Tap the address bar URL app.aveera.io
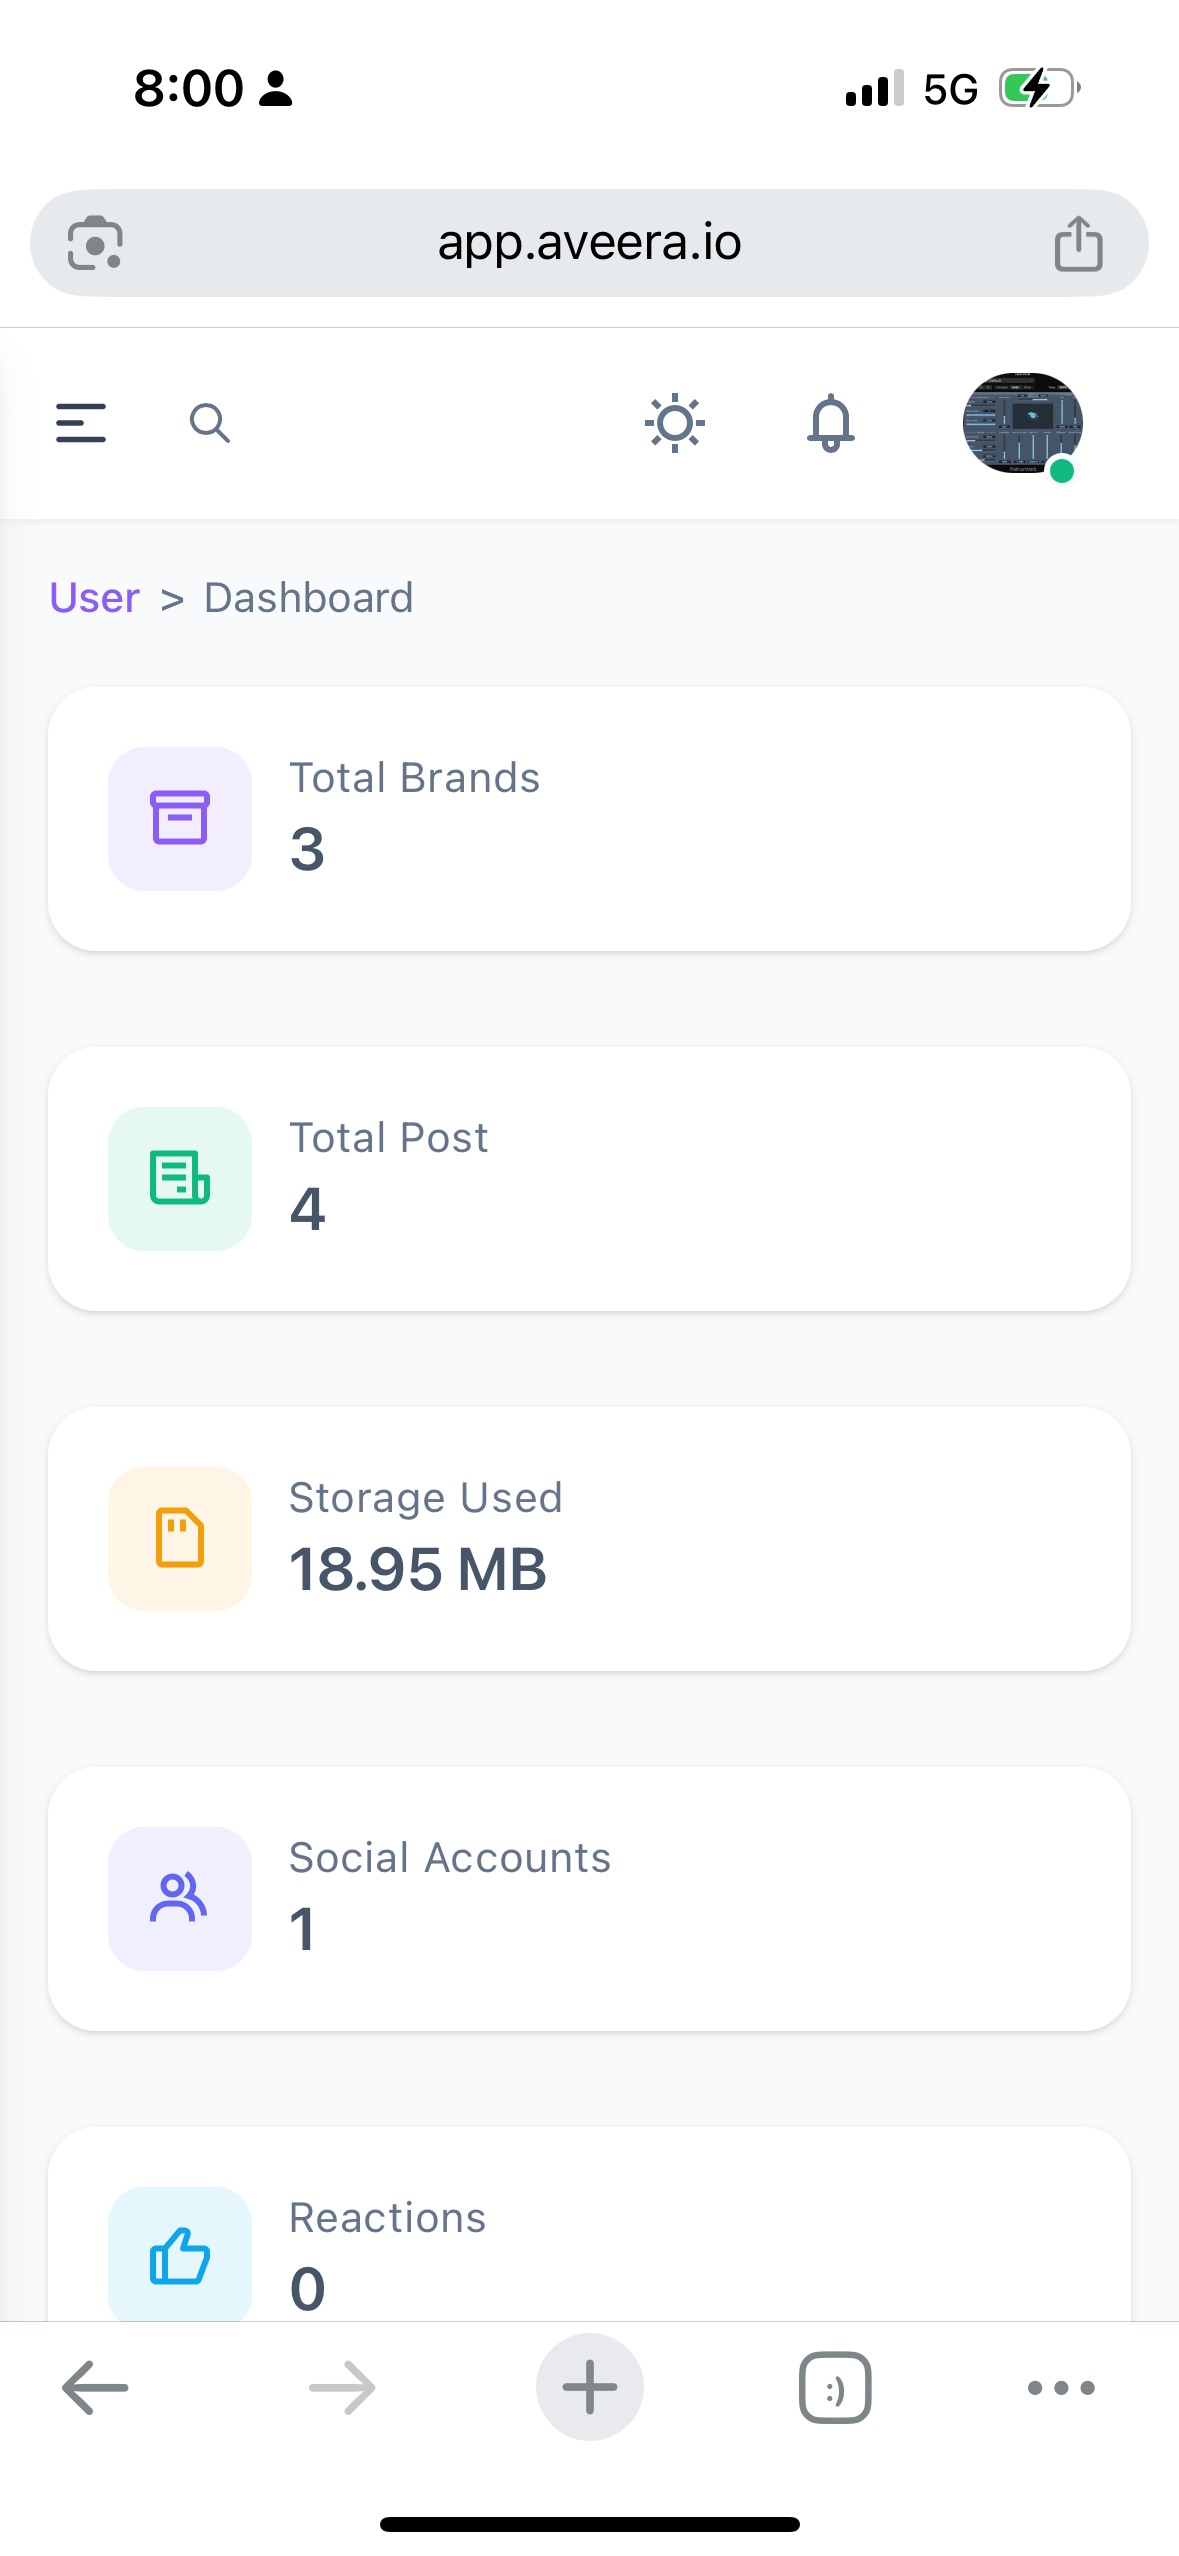Image resolution: width=1179 pixels, height=2556 pixels. point(589,243)
